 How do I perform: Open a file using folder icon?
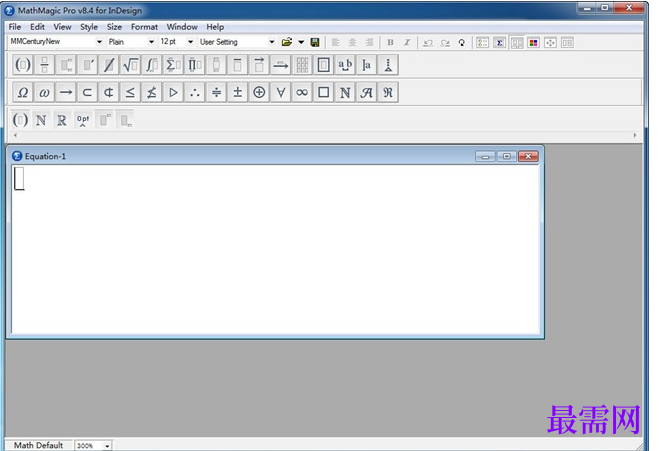pyautogui.click(x=287, y=42)
